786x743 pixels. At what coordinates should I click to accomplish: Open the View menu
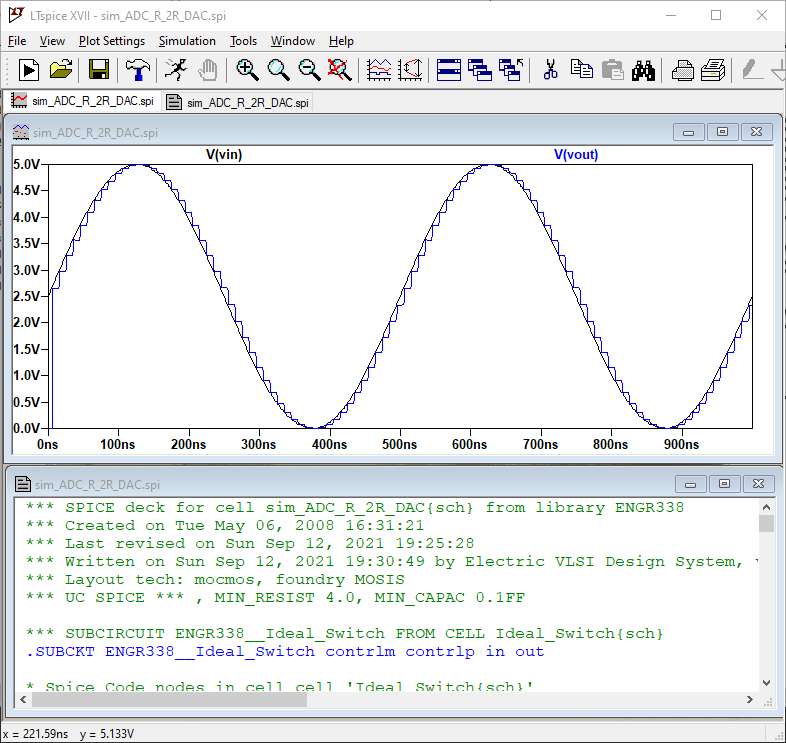(52, 41)
